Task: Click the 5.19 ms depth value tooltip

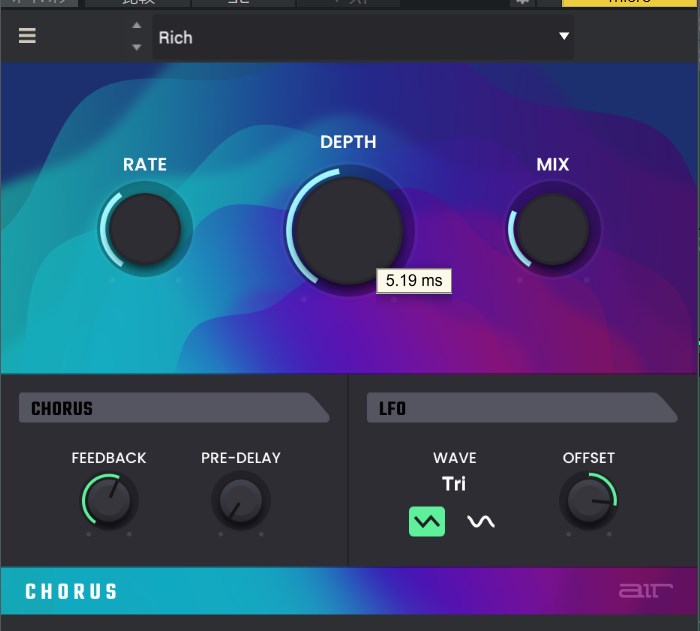Action: [414, 281]
